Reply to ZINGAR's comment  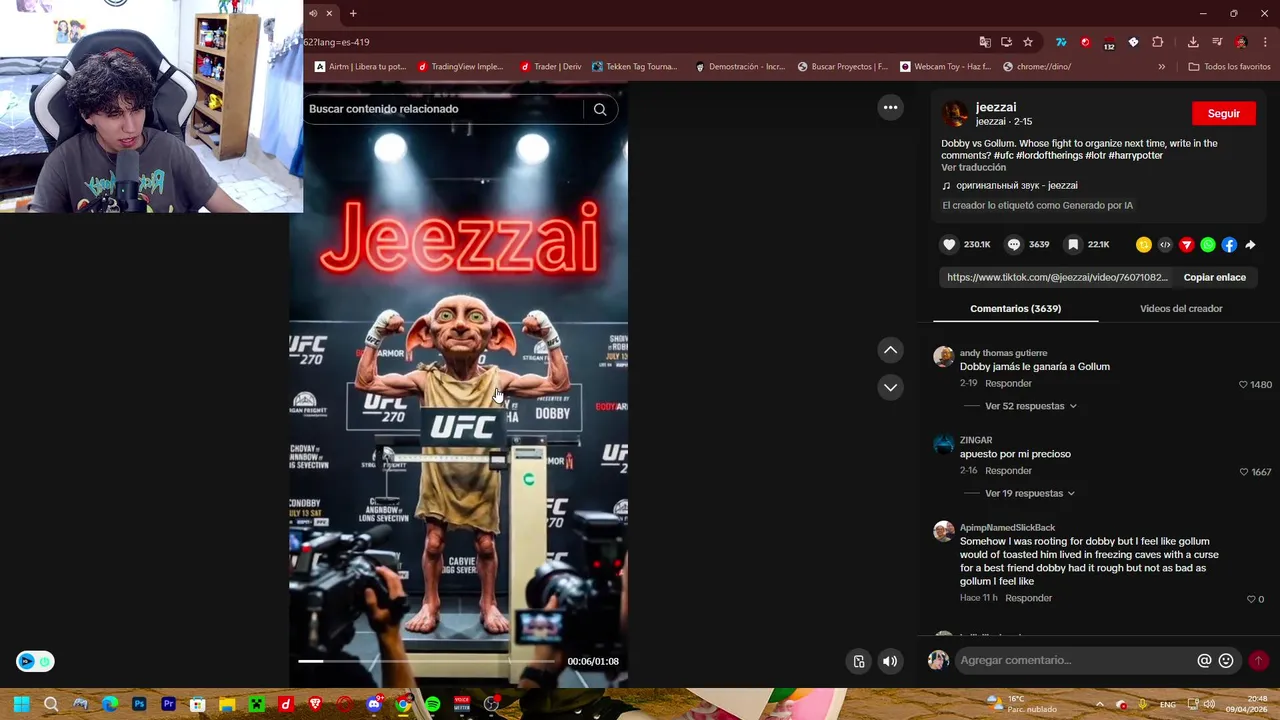tap(1008, 470)
